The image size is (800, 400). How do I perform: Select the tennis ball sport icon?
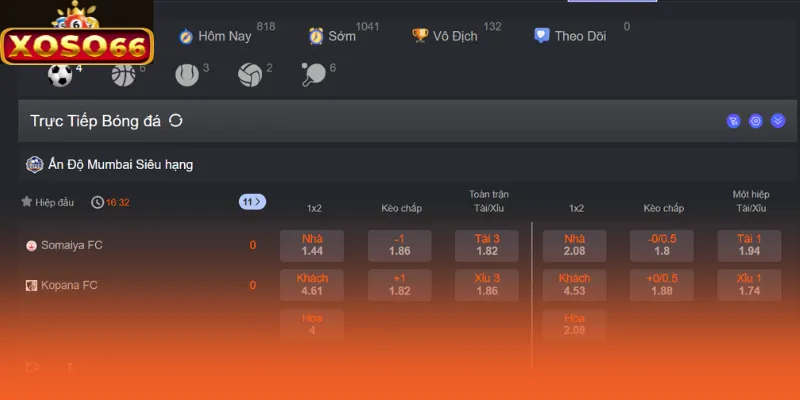pyautogui.click(x=186, y=74)
